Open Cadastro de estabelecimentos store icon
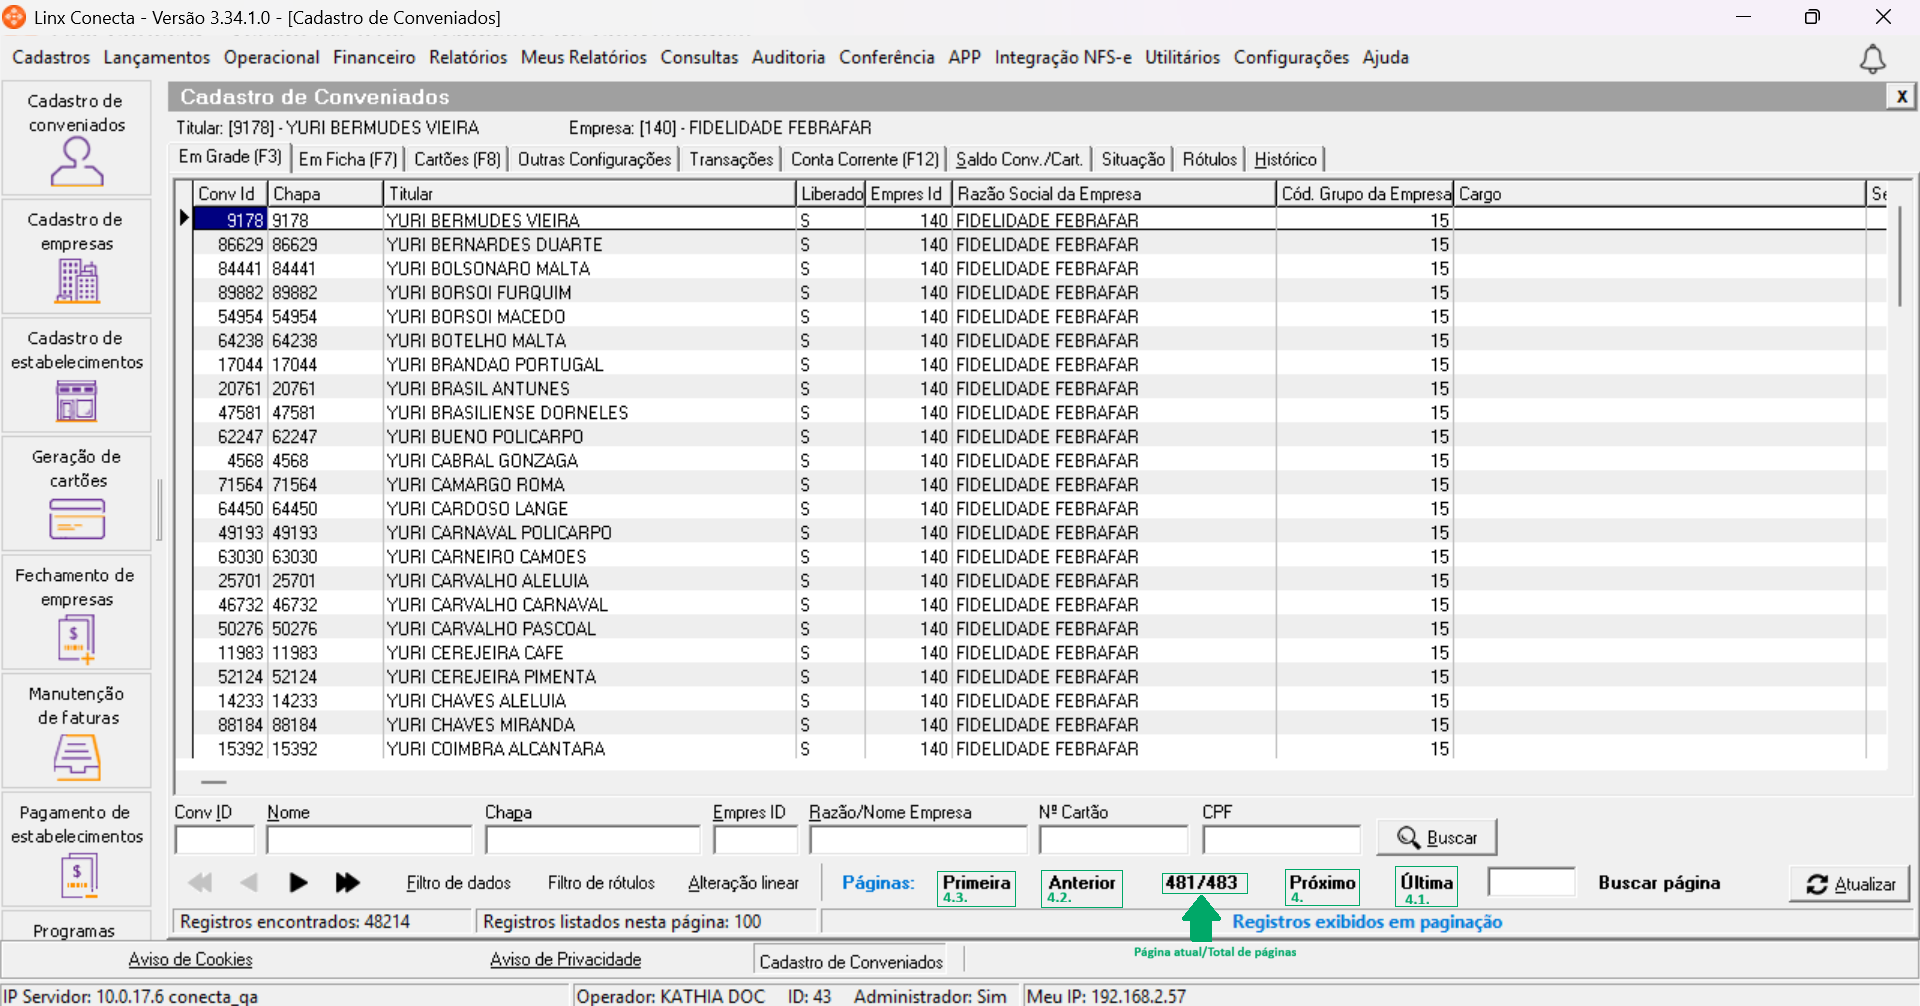Screen dimensions: 1920x1006 click(x=77, y=400)
